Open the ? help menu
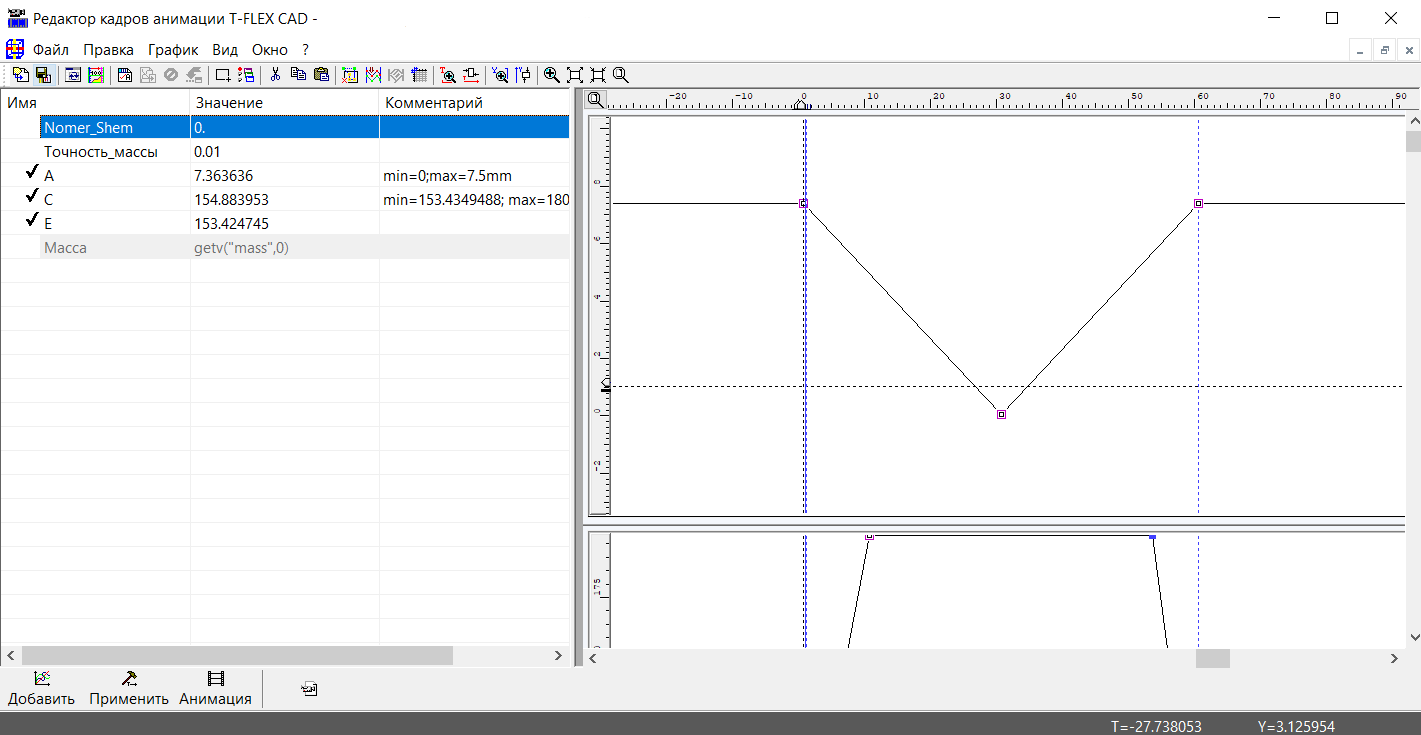 [x=305, y=49]
